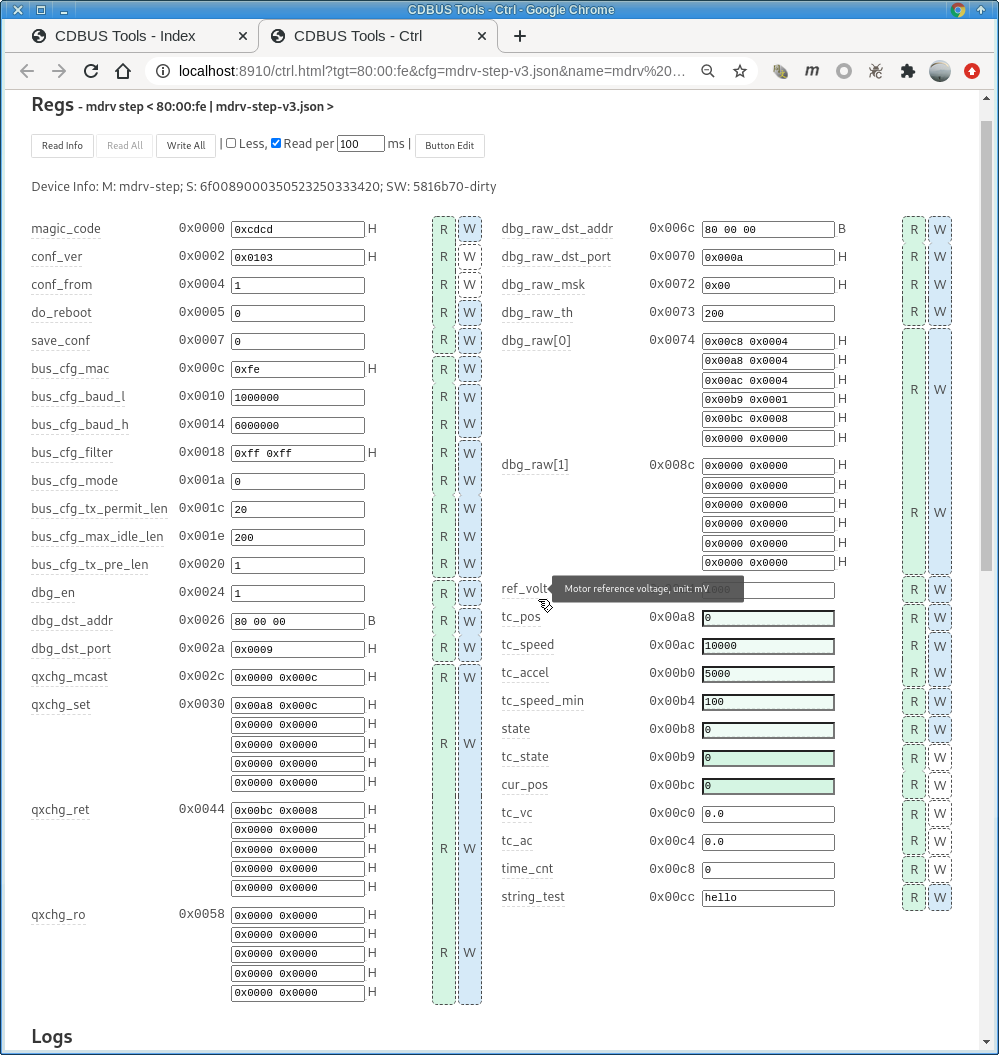Read the qxchg_set register group

[x=444, y=744]
